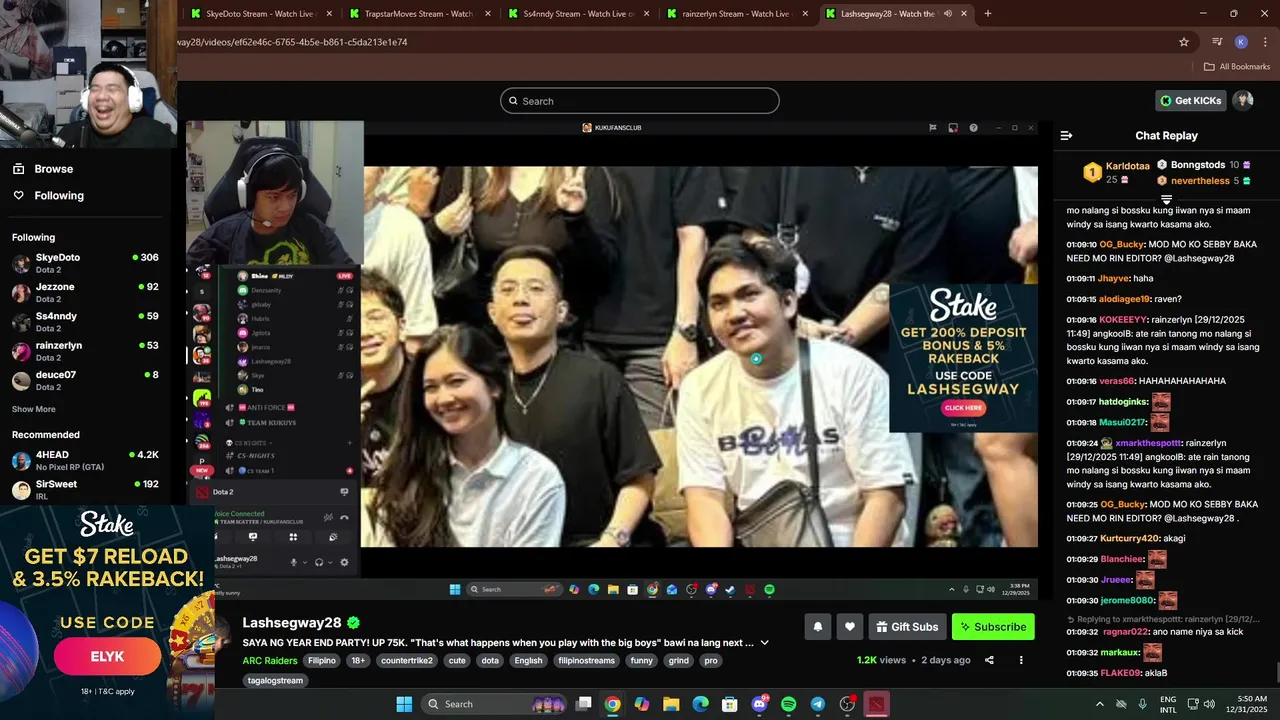The image size is (1280, 720).
Task: Select the filipinostreams tag
Action: click(588, 661)
